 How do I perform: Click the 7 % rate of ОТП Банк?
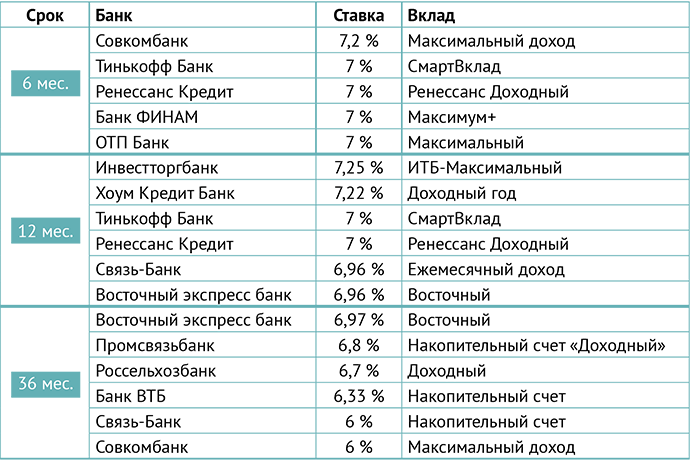(358, 142)
